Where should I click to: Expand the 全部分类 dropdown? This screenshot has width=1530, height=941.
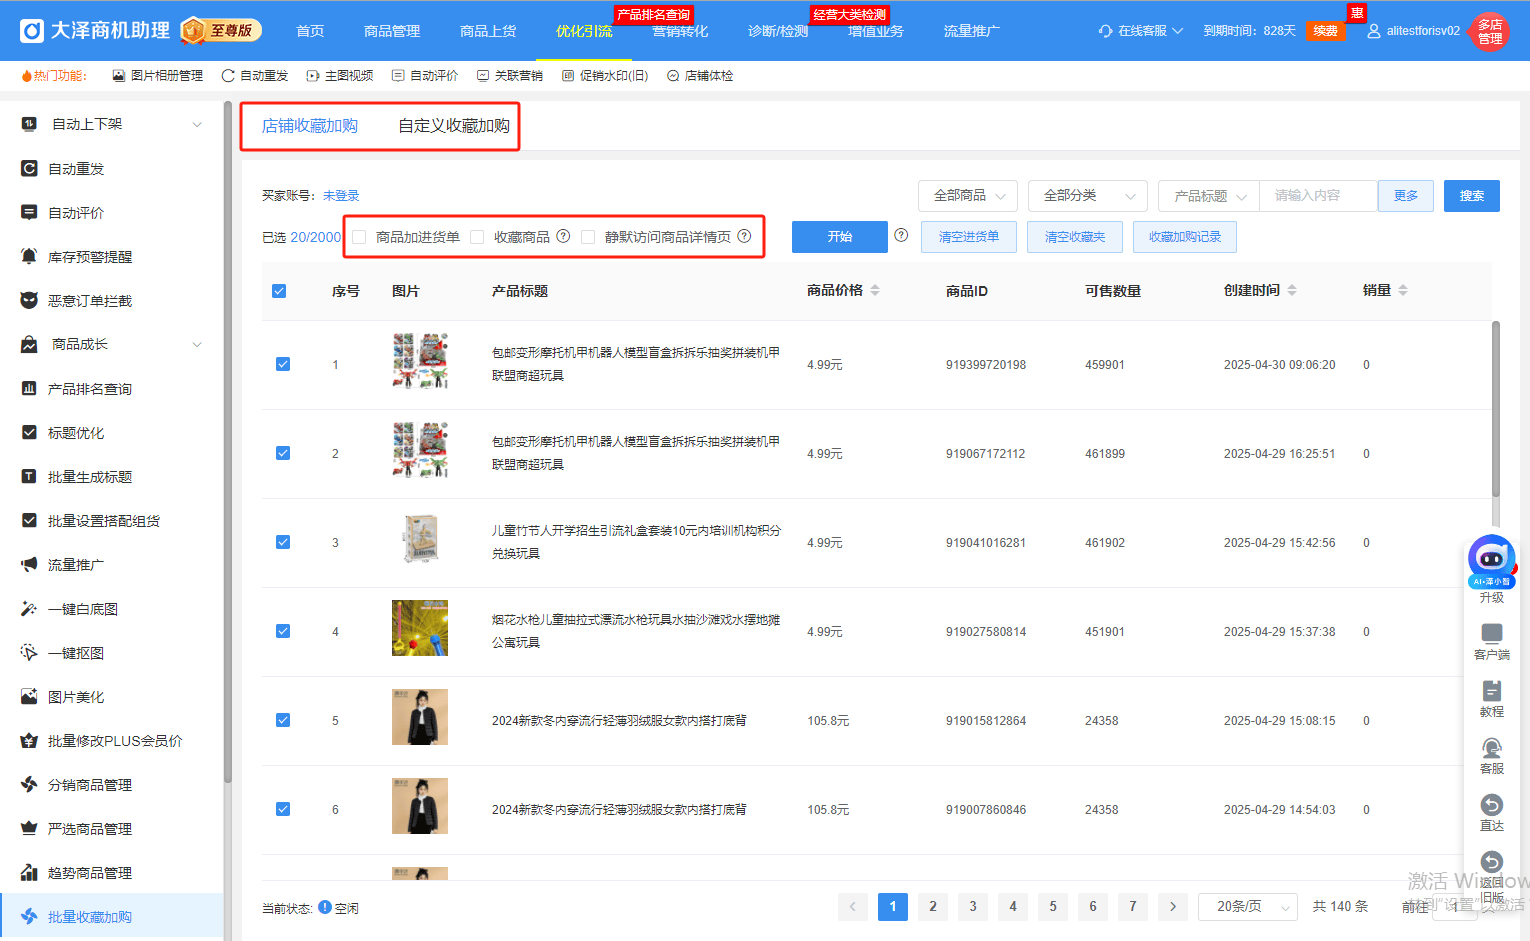point(1088,196)
